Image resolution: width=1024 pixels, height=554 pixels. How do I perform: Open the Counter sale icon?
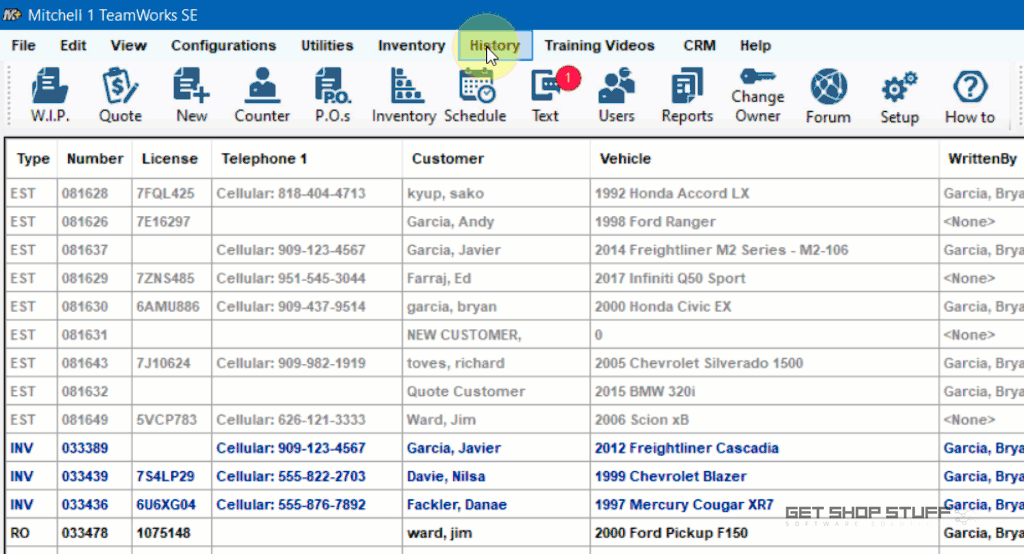click(262, 96)
